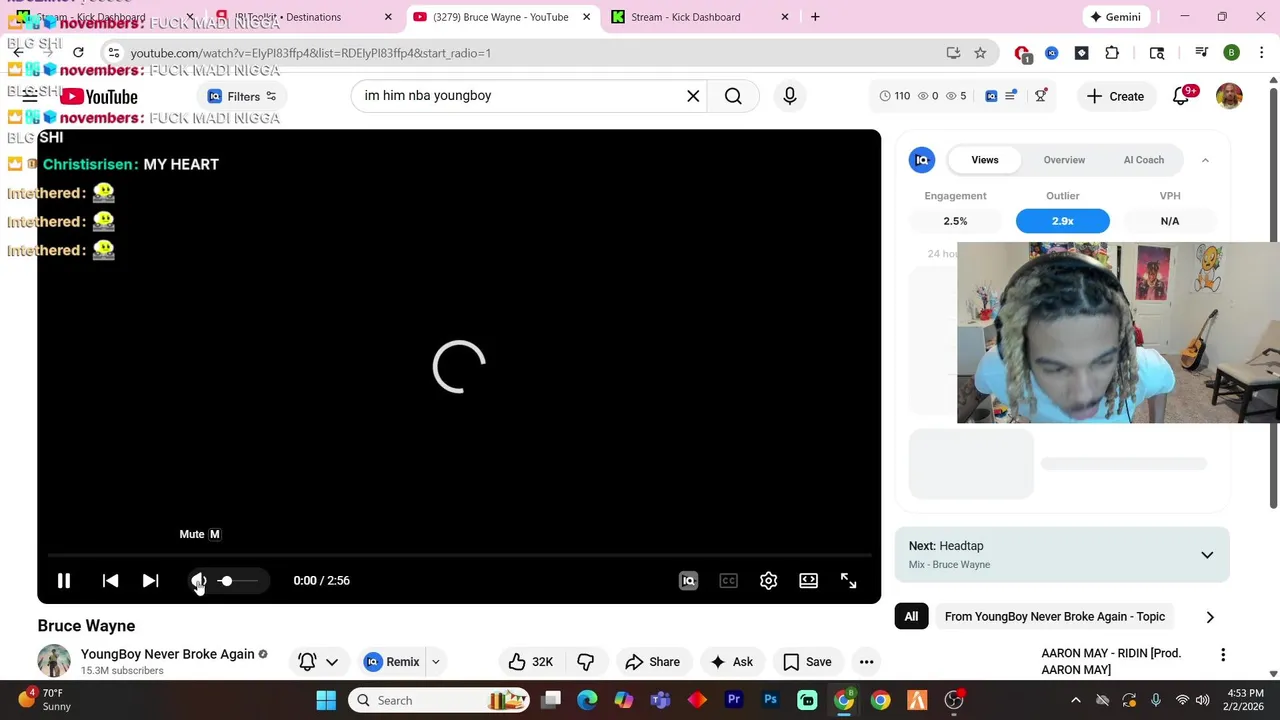Image resolution: width=1280 pixels, height=720 pixels.
Task: Open the Chrome three-dot menu
Action: point(1262,53)
